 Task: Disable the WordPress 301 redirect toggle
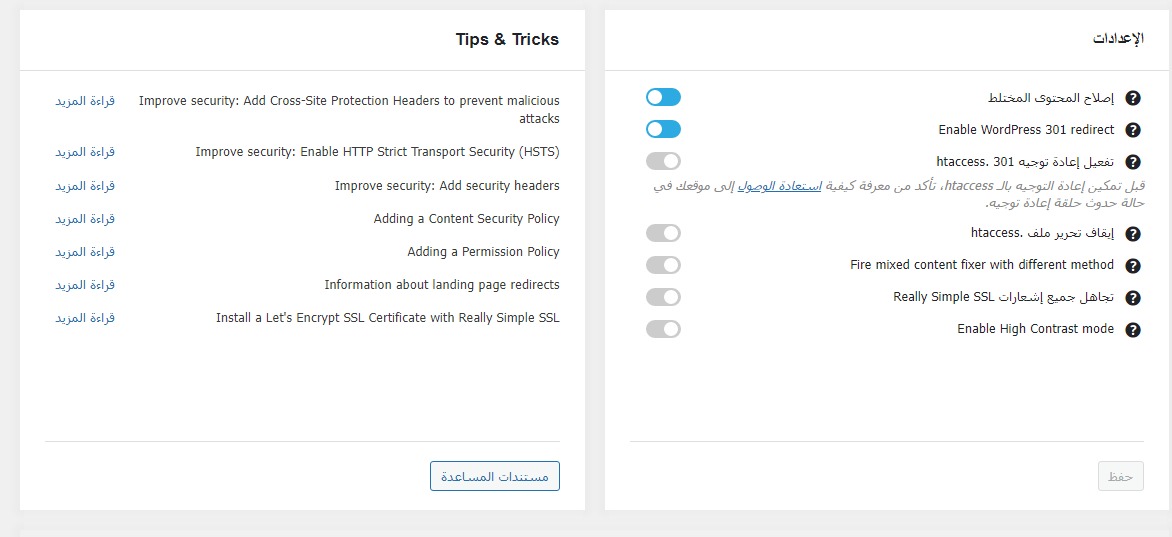663,129
